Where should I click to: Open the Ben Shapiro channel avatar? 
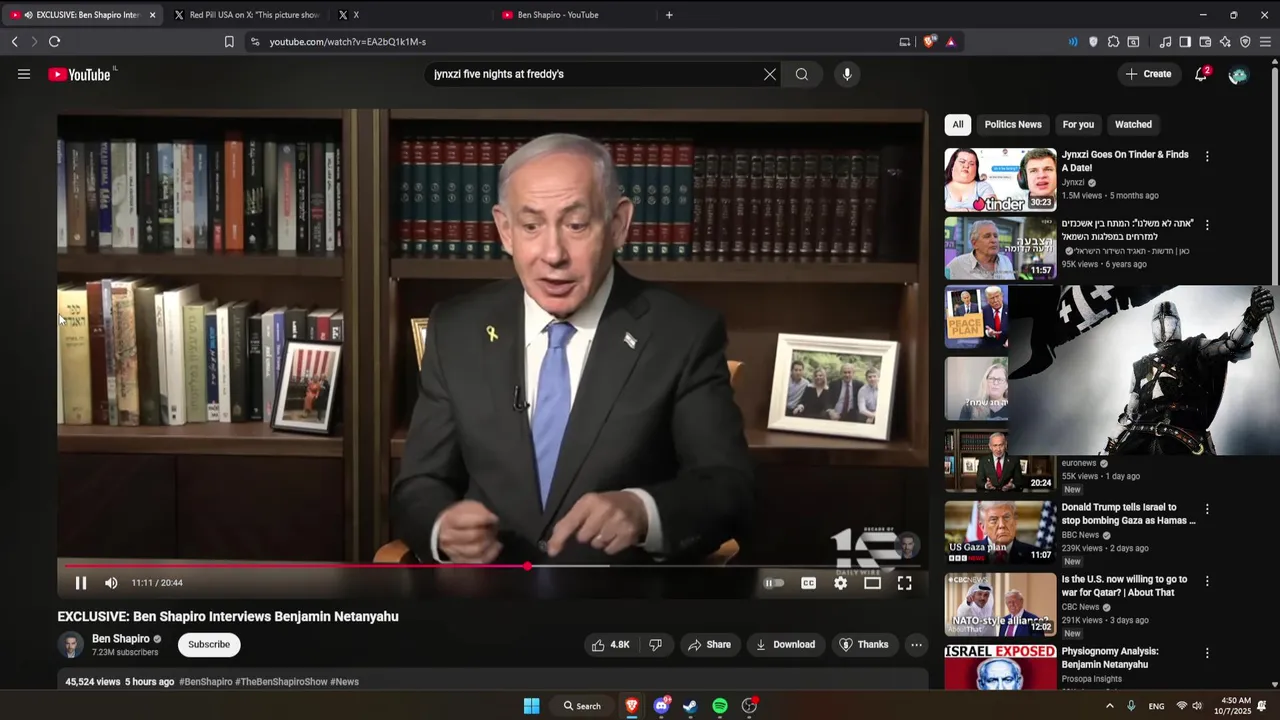pos(71,645)
